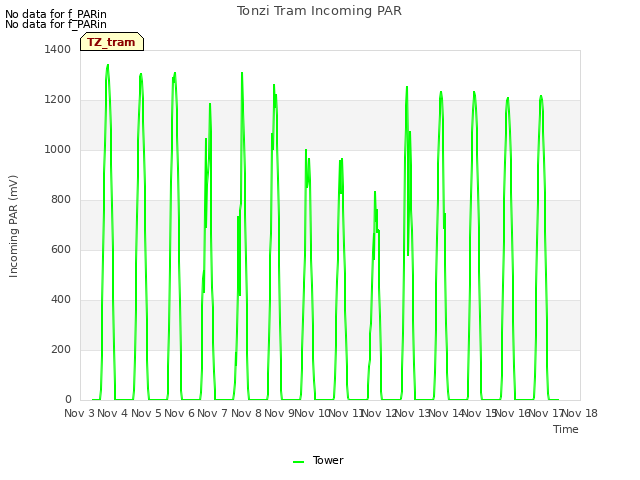Click the Nov 7 x-axis label
The width and height of the screenshot is (640, 480).
pyautogui.click(x=213, y=413)
